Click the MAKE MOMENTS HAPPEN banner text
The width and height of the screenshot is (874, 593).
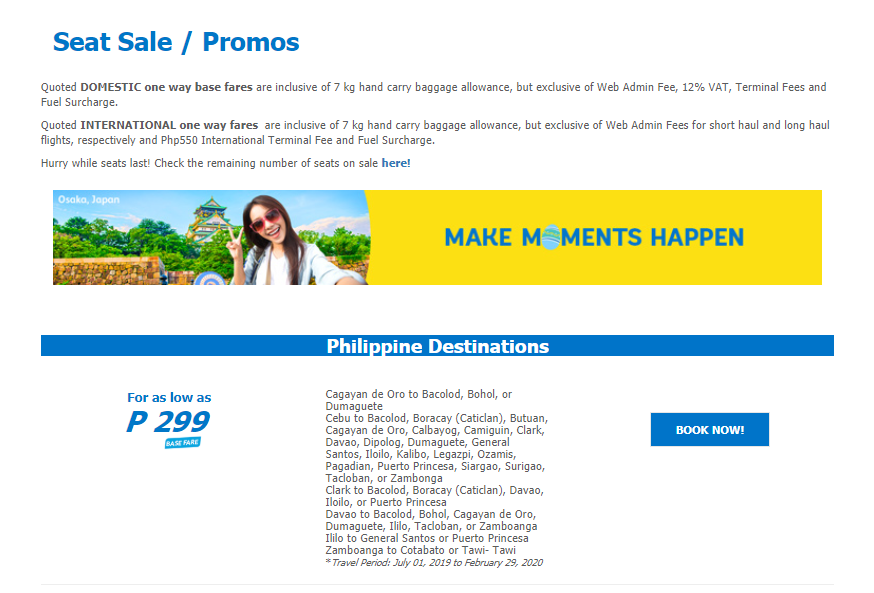pos(594,237)
